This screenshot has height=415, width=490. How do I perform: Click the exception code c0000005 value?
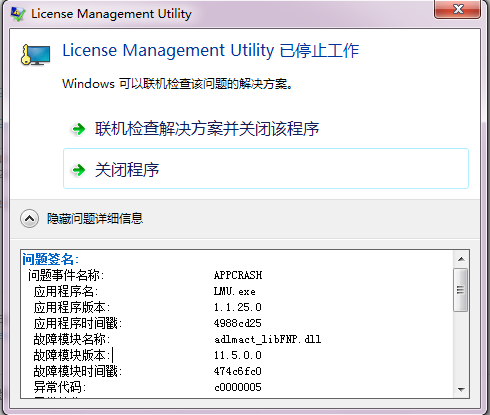(x=238, y=387)
